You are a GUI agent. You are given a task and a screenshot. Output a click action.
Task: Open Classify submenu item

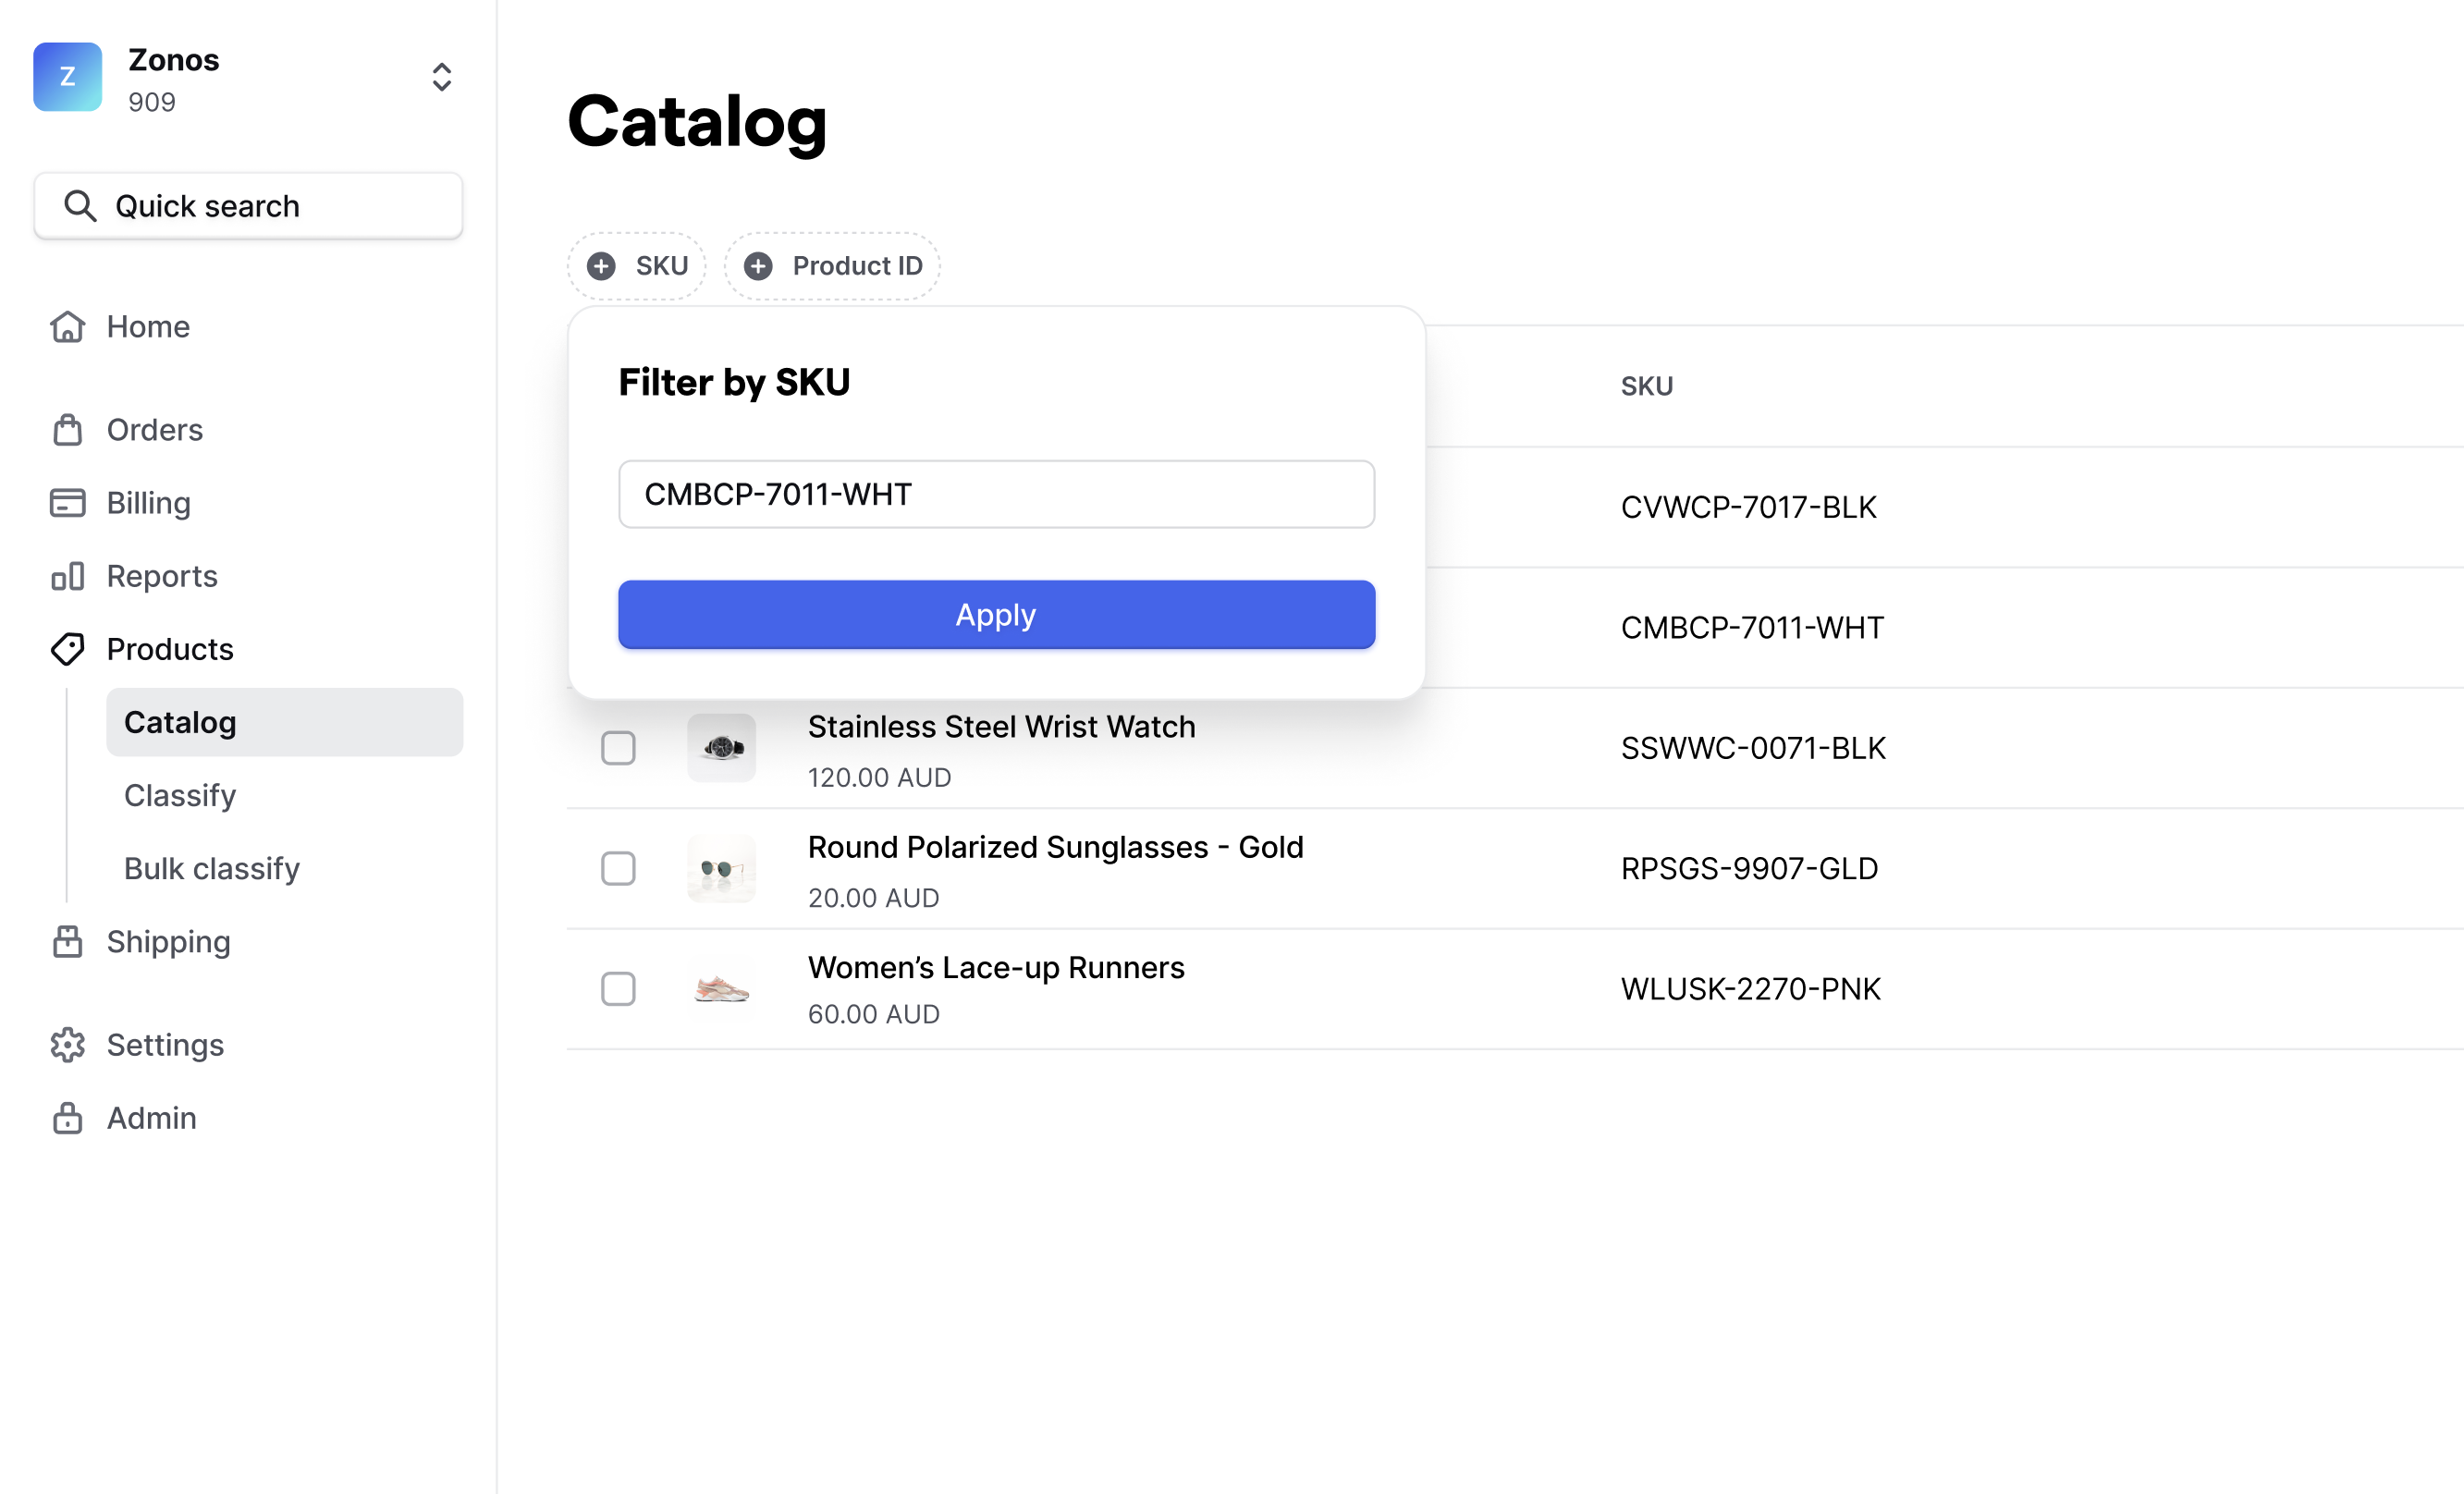click(181, 795)
